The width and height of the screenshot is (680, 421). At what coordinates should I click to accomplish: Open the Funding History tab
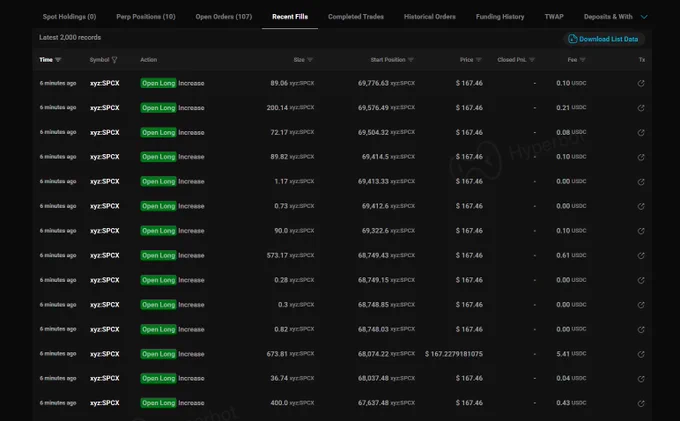click(500, 16)
